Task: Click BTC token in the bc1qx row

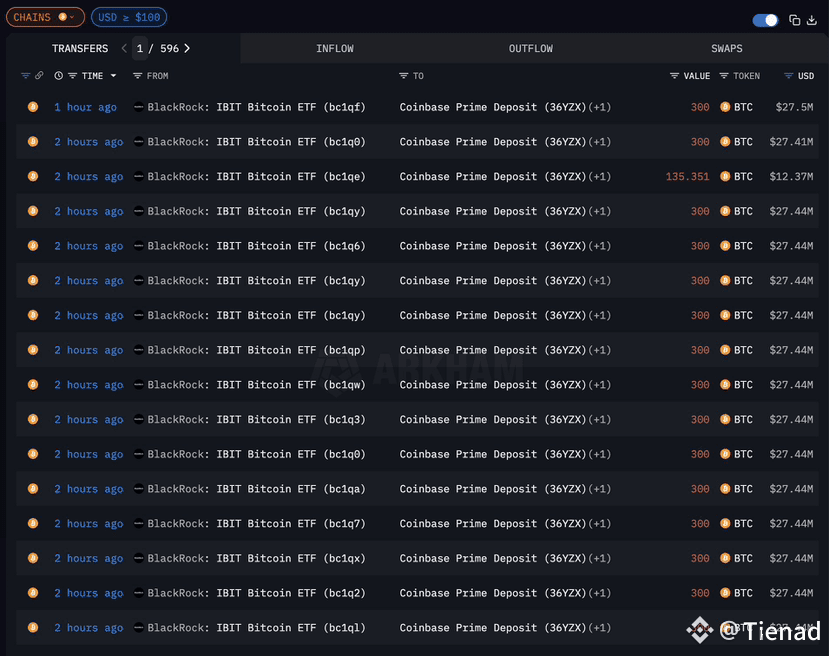Action: [x=736, y=558]
